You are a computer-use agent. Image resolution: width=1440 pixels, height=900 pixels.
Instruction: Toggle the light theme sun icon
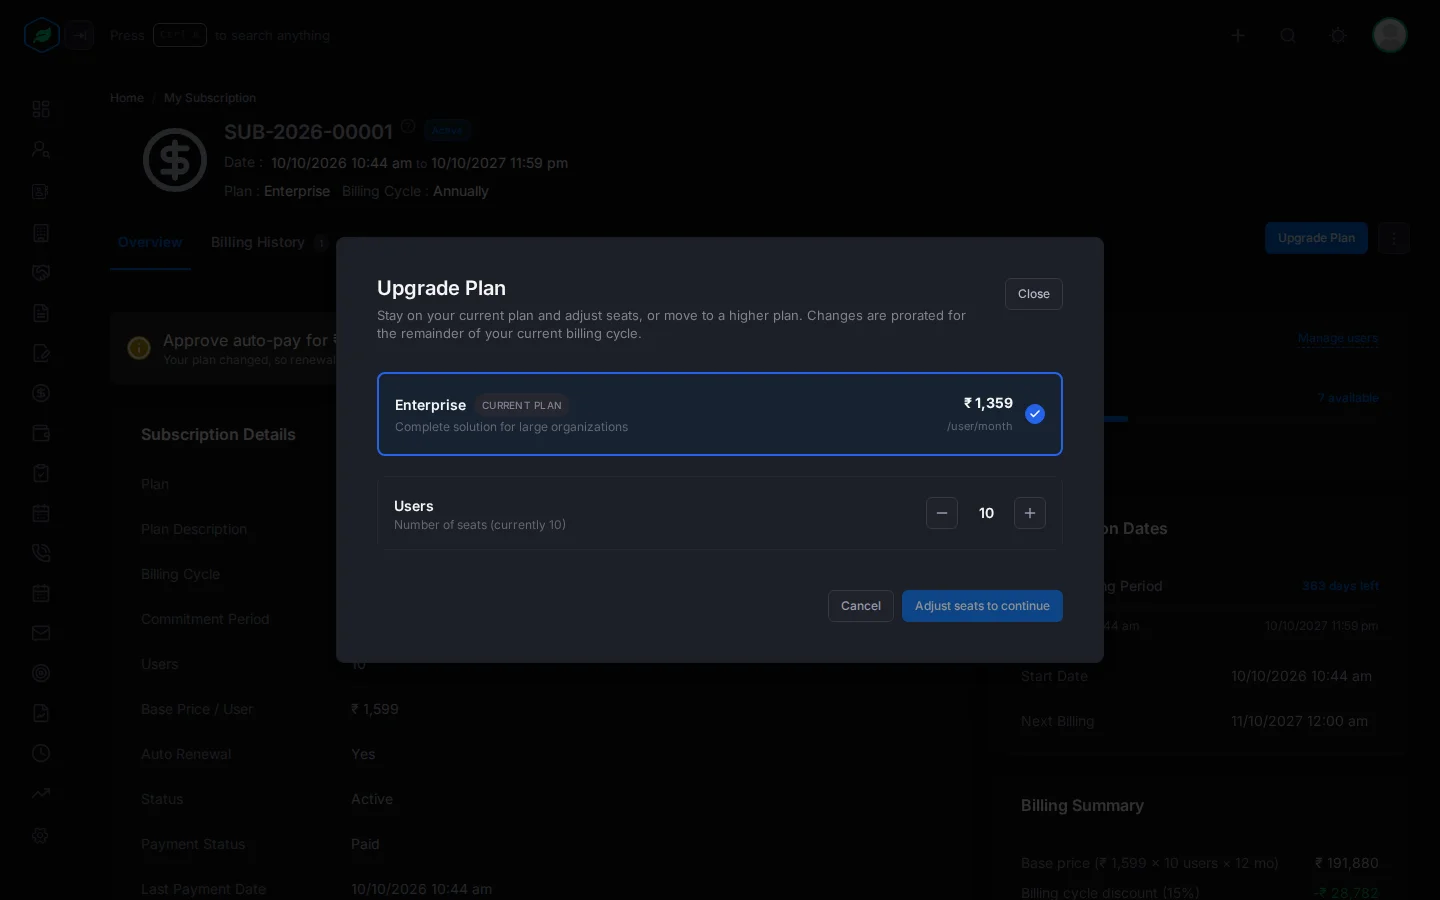point(1338,35)
